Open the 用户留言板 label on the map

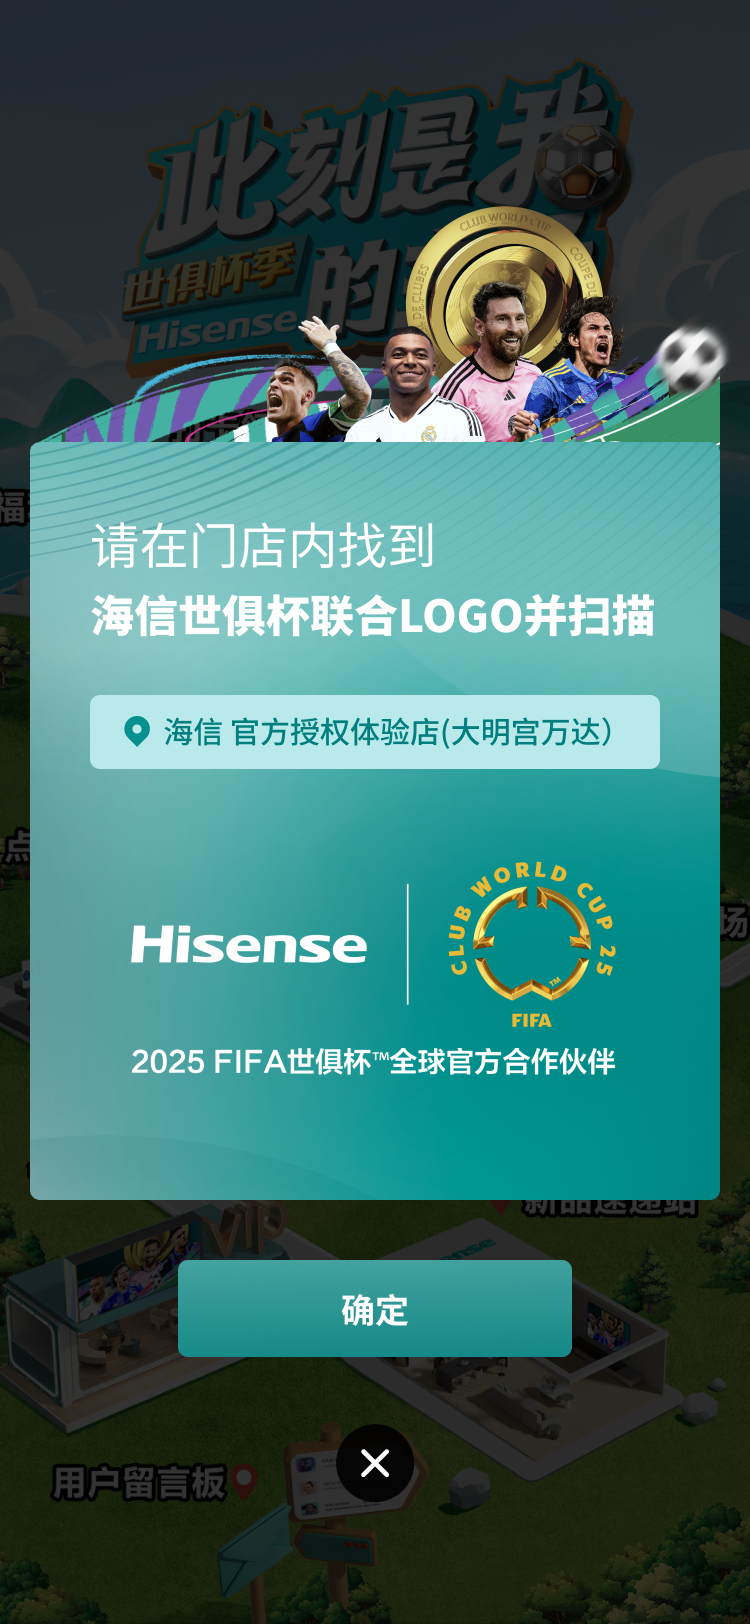tap(139, 1483)
